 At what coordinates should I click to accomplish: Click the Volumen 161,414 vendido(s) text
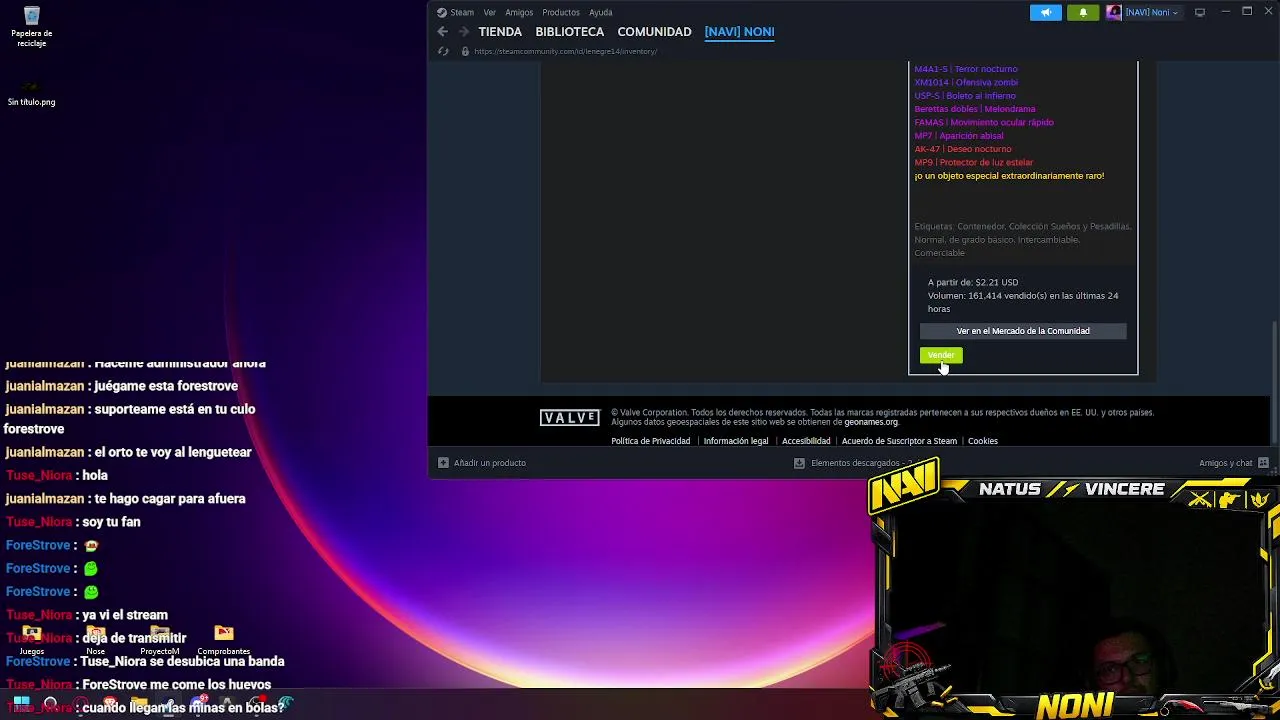(x=1023, y=302)
